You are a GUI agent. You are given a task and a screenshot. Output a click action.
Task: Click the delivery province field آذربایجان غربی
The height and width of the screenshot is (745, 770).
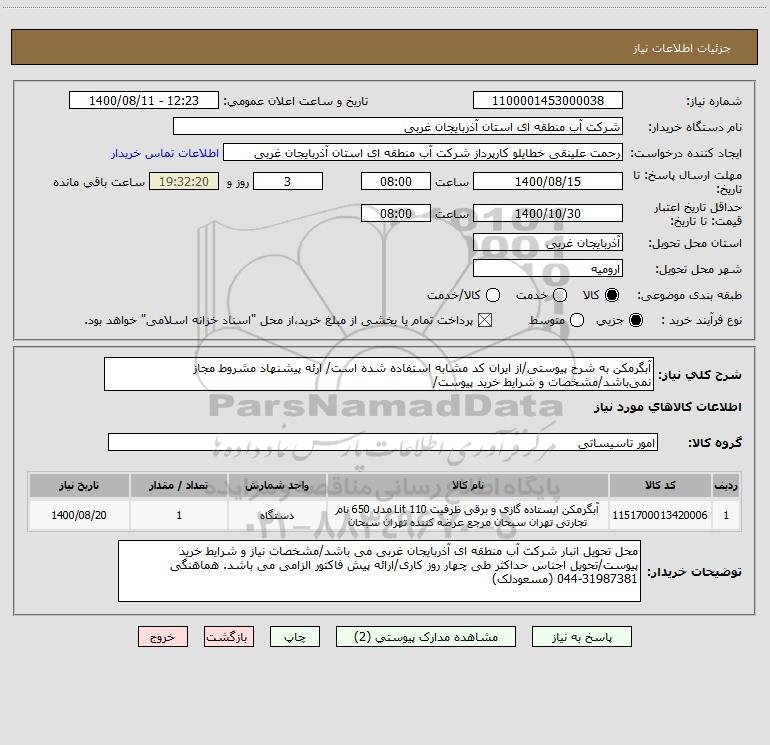[x=548, y=243]
